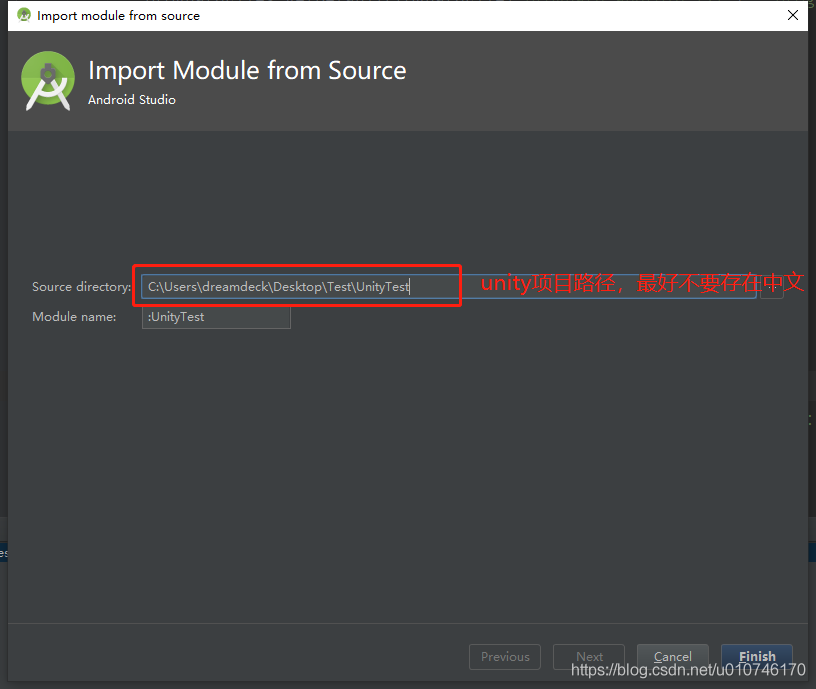The height and width of the screenshot is (689, 816).
Task: Click the Android Studio logo in header
Action: [48, 81]
